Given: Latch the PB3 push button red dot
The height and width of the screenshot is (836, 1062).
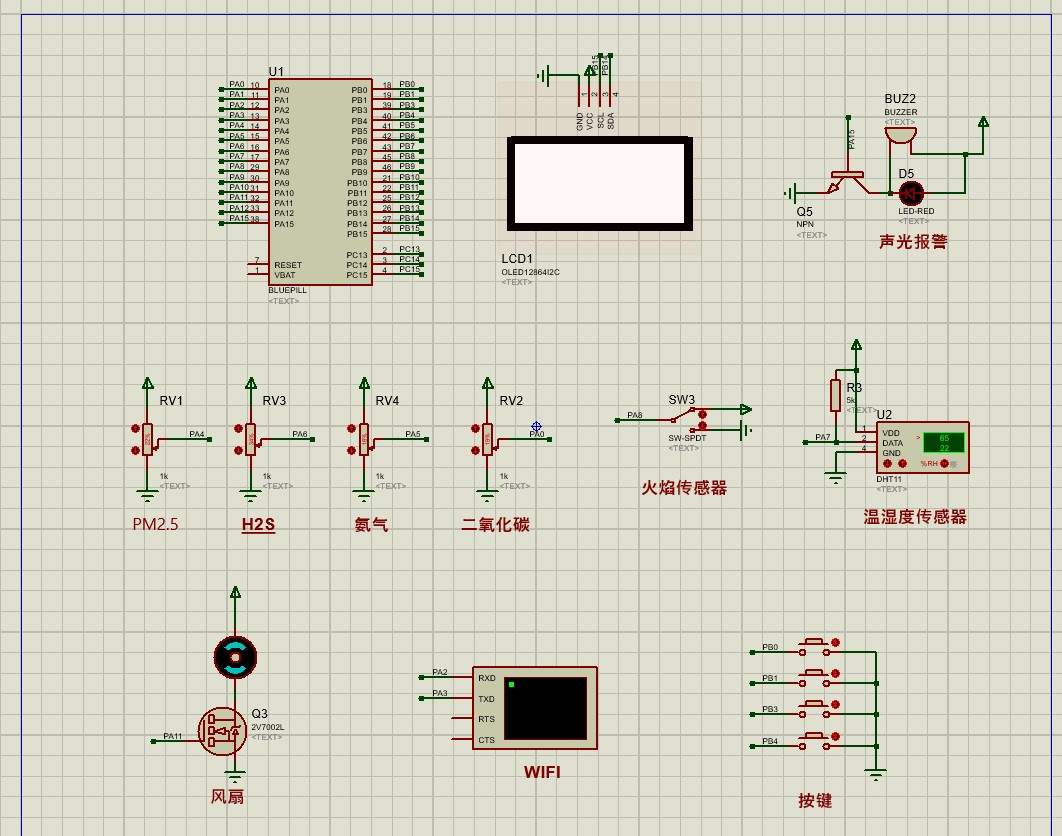Looking at the screenshot, I should click(835, 705).
